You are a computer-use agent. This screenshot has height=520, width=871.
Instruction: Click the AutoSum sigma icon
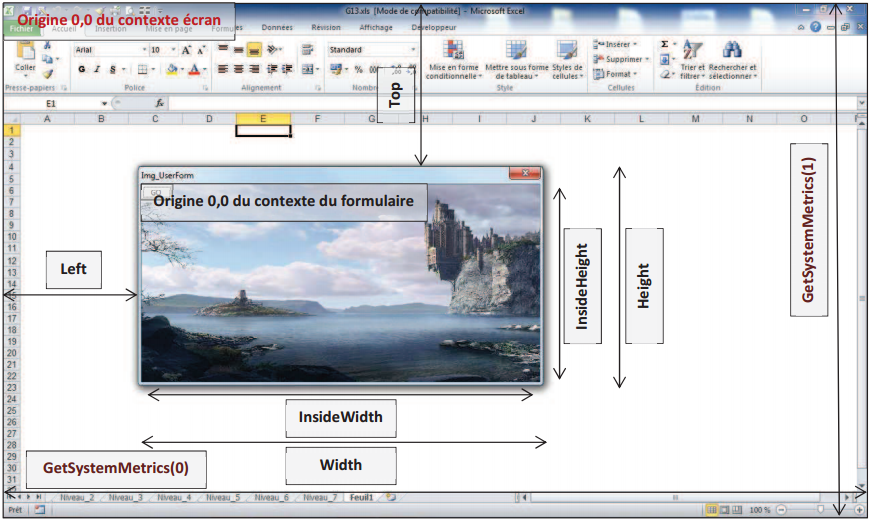click(x=665, y=45)
